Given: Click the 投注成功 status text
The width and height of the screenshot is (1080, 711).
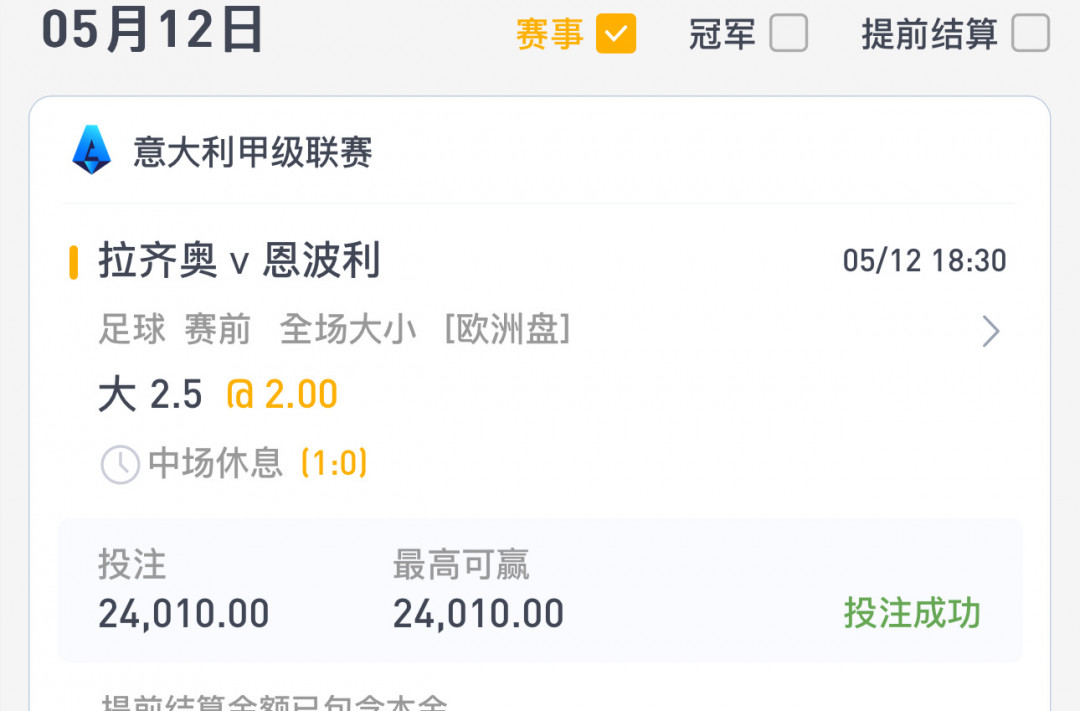Looking at the screenshot, I should tap(912, 612).
